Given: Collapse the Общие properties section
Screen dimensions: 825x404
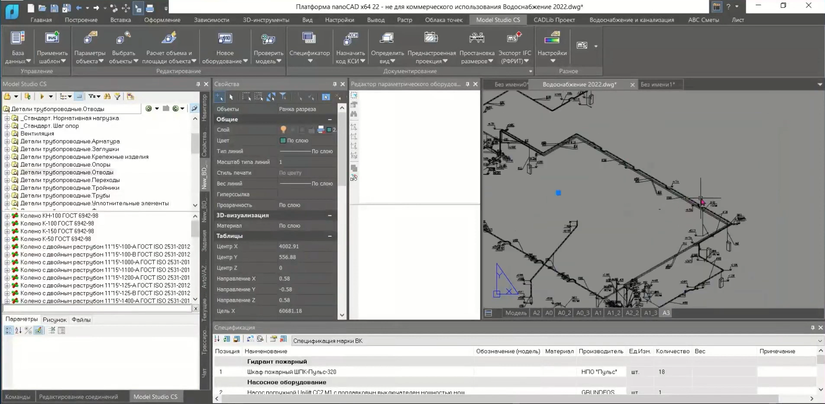Looking at the screenshot, I should (330, 119).
